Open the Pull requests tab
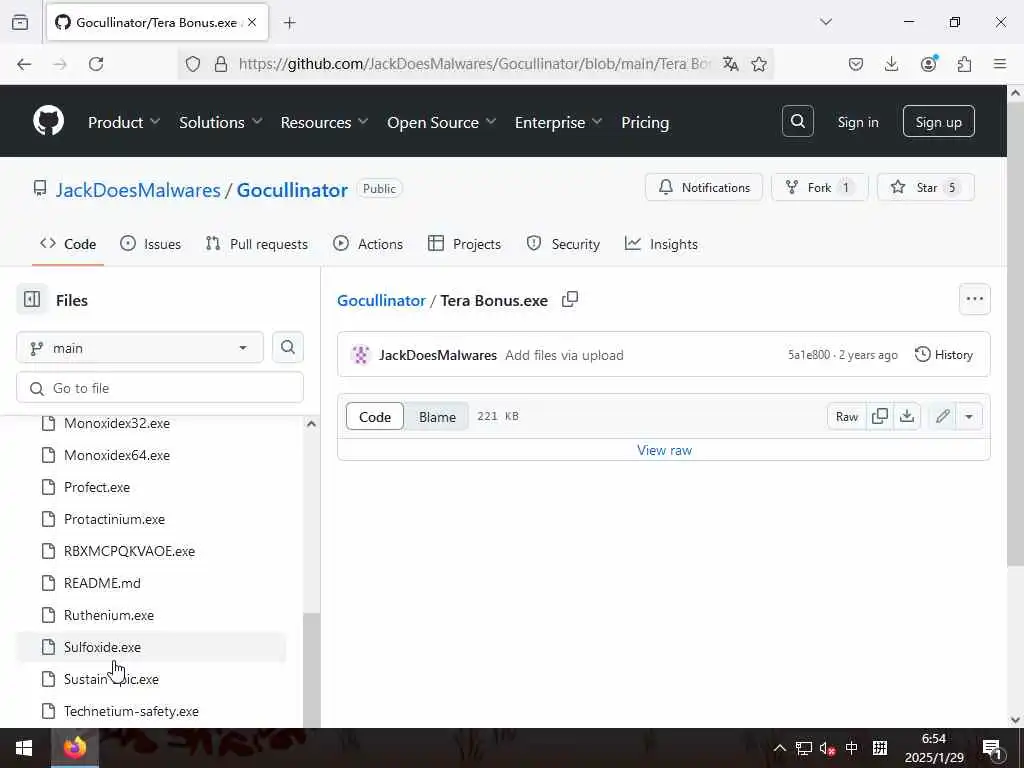The width and height of the screenshot is (1024, 768). tap(257, 244)
